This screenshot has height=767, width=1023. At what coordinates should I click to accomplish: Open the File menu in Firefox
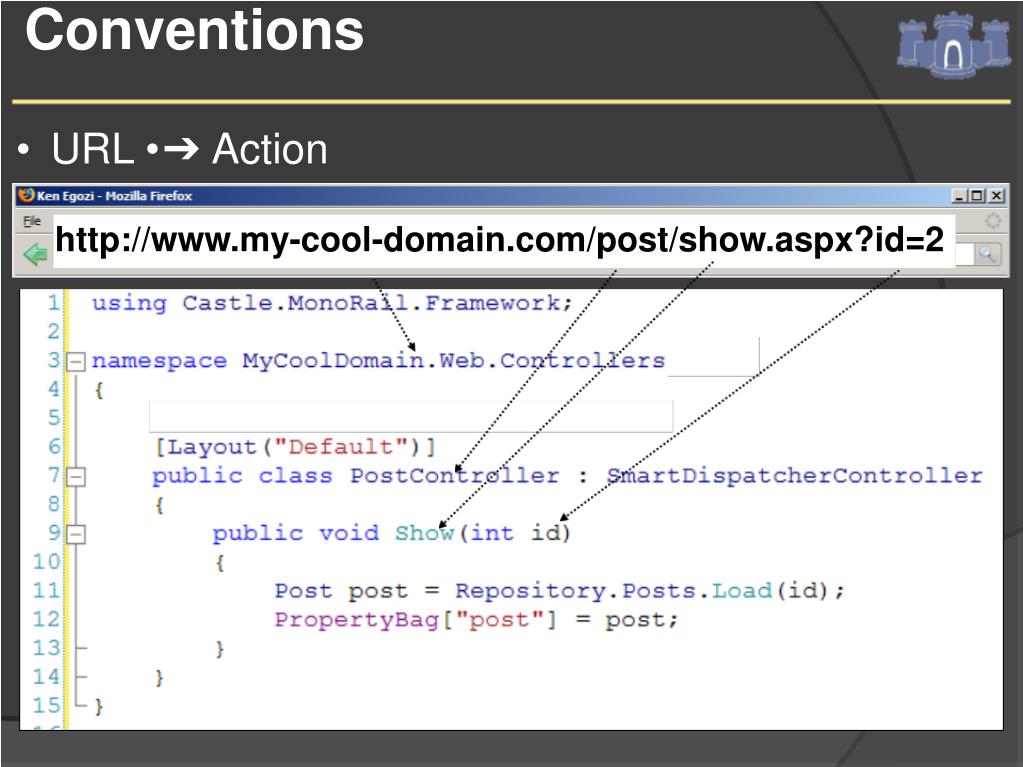(x=32, y=221)
